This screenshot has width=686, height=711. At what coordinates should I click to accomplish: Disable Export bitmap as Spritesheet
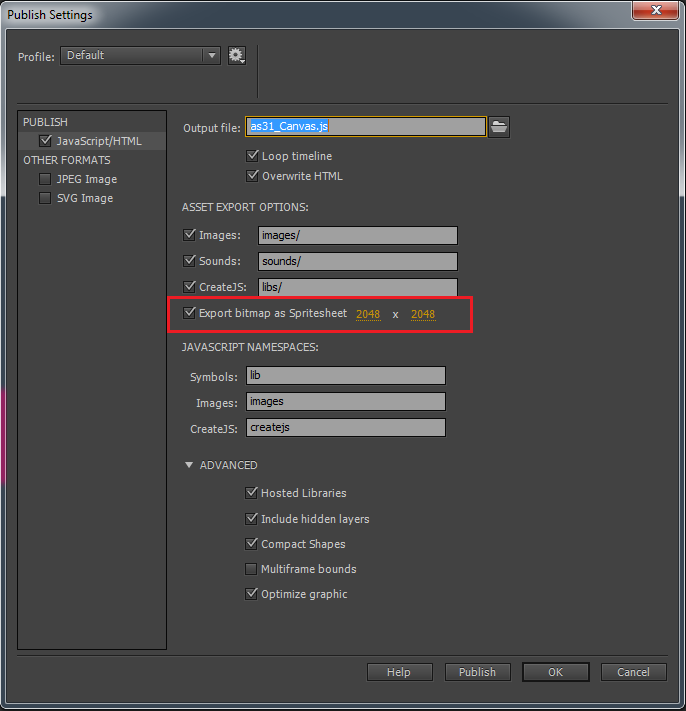pyautogui.click(x=189, y=313)
